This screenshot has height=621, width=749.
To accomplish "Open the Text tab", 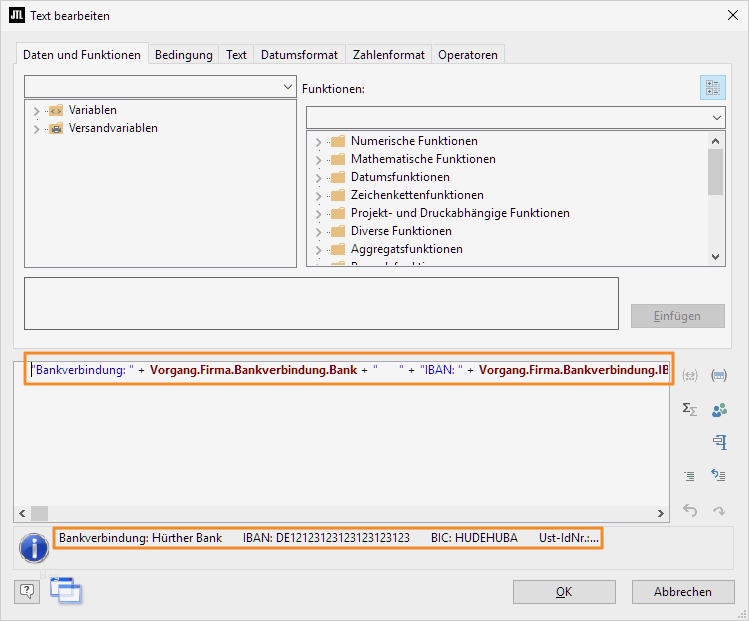I will tap(236, 54).
